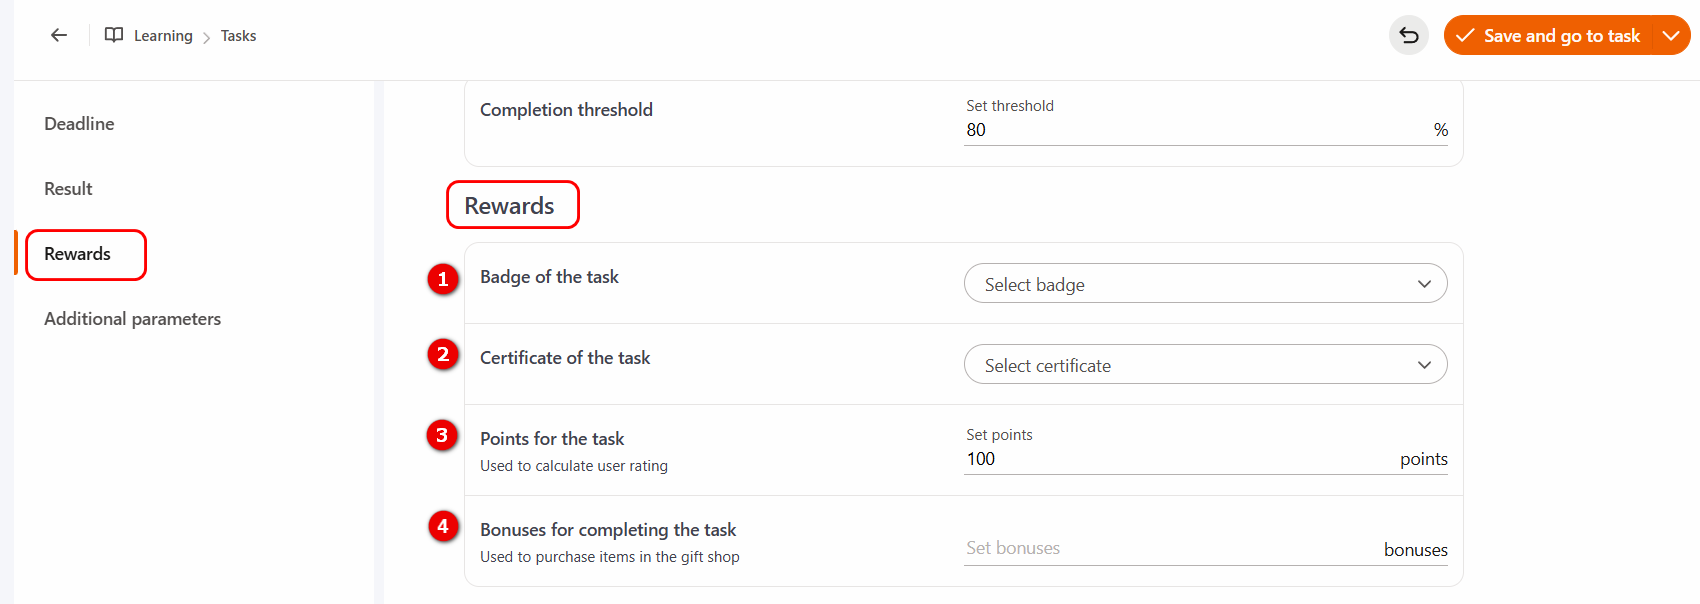Screen dimensions: 1700x604
Task: Click Save and go to task
Action: click(x=1561, y=36)
